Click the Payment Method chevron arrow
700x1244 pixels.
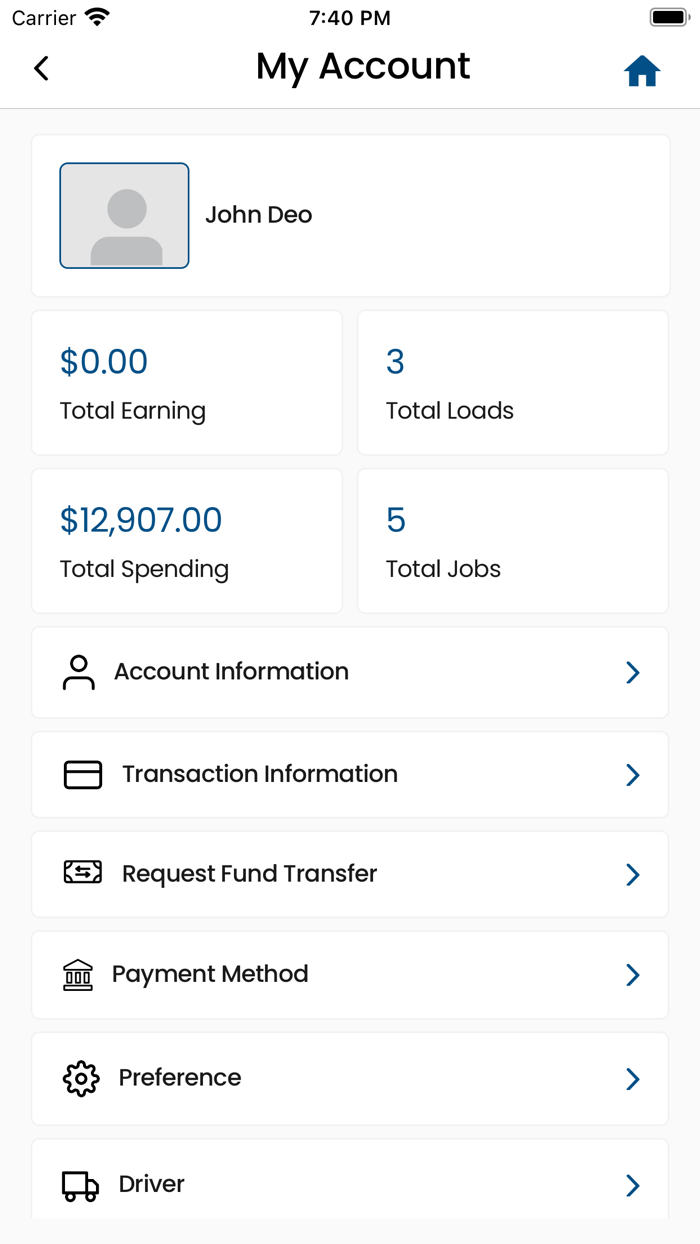(632, 975)
